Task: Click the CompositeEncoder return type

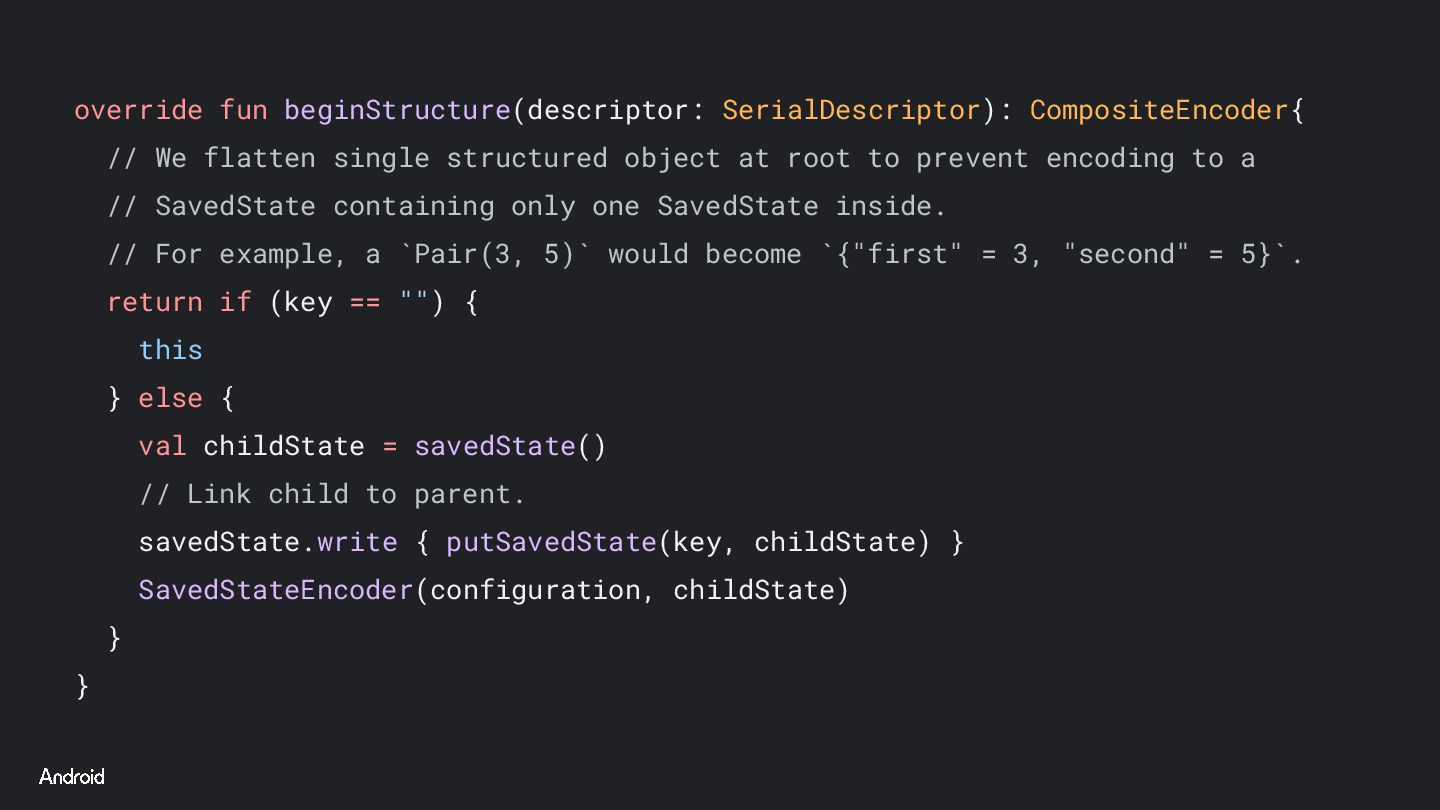Action: (x=1159, y=110)
